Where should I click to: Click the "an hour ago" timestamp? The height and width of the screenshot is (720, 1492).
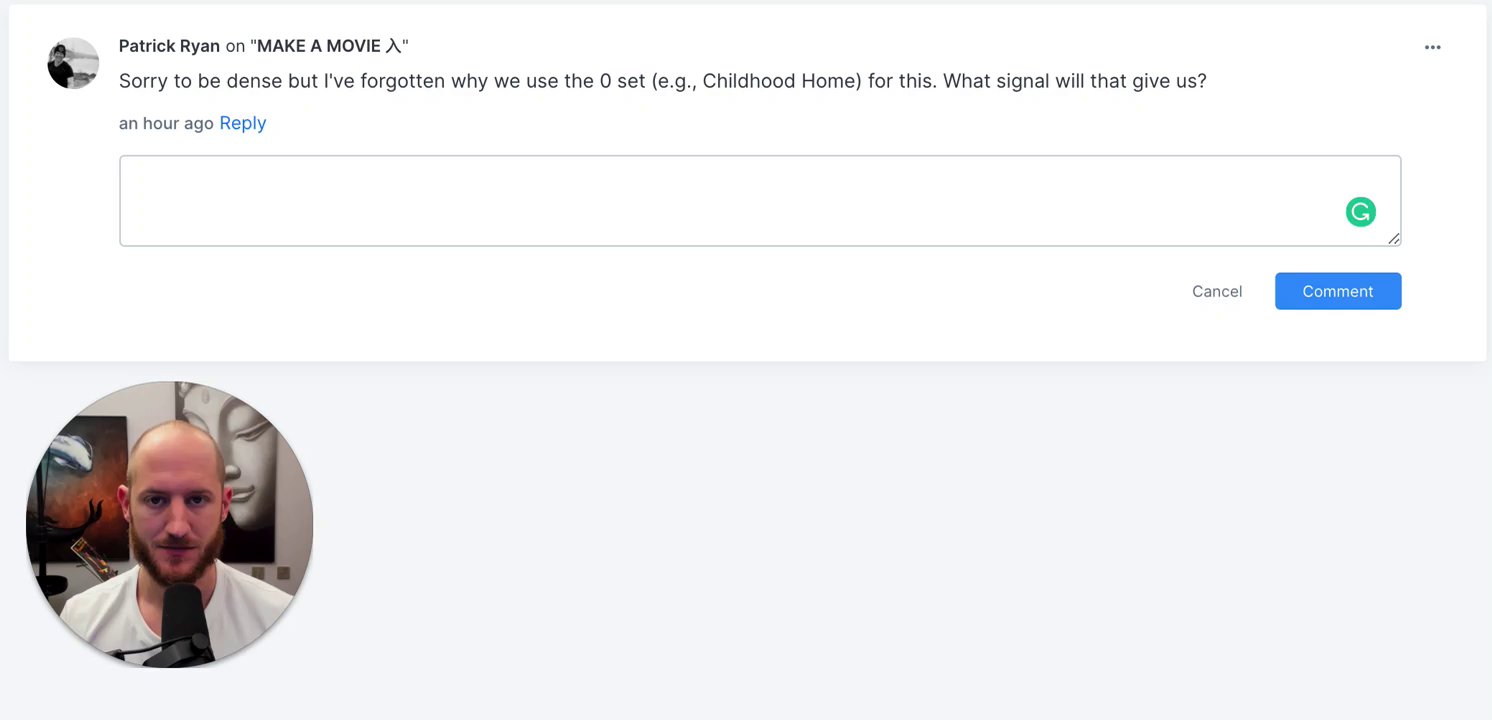(166, 123)
